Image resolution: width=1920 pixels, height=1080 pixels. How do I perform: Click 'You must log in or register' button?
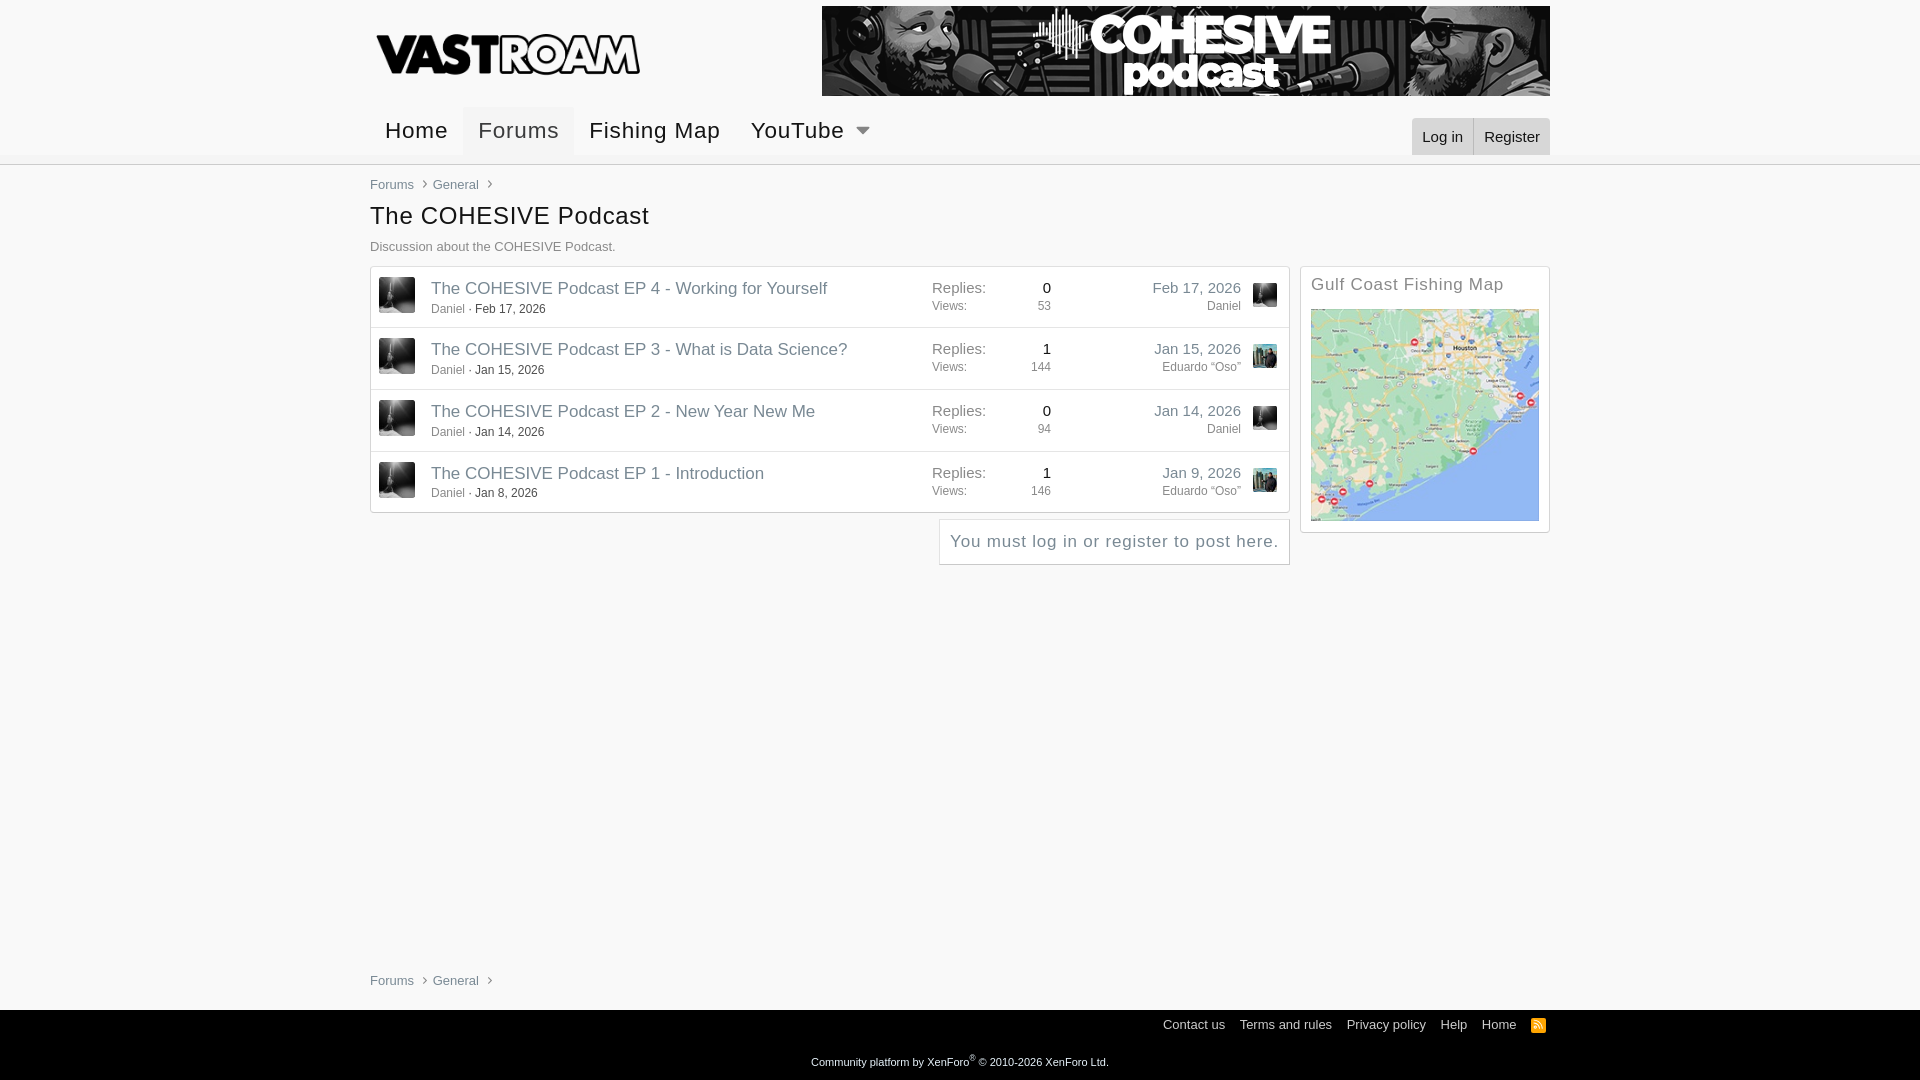[x=1114, y=542]
